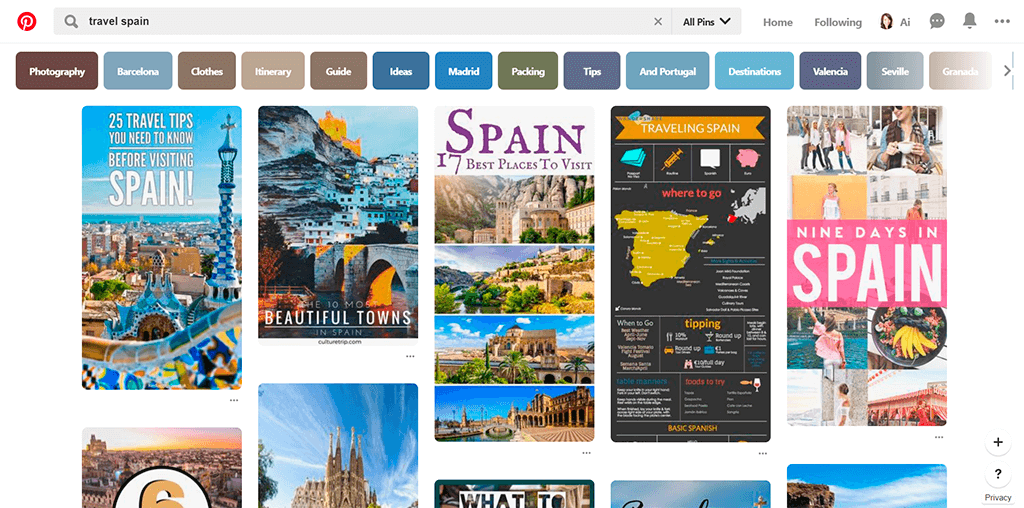Choose the Packing filter chip
The image size is (1024, 508).
pos(528,71)
